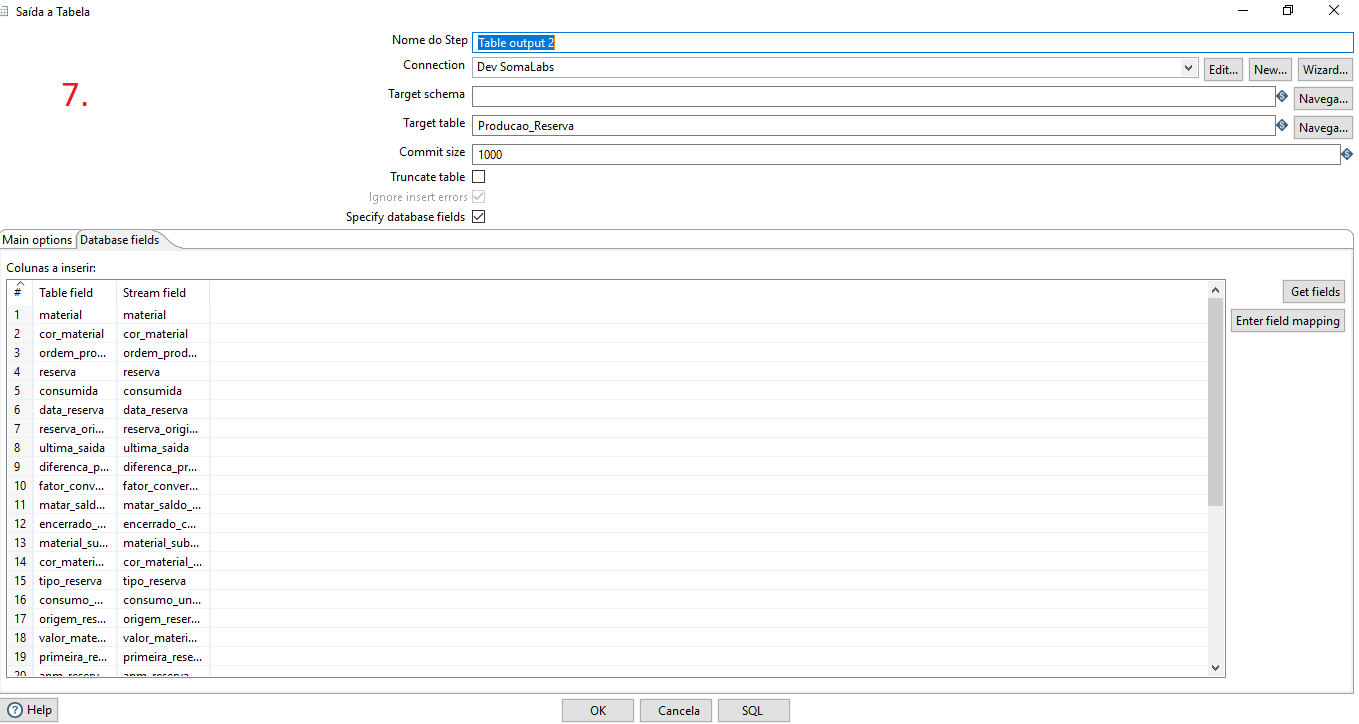Click Edit... next to the Connection field

(1222, 69)
